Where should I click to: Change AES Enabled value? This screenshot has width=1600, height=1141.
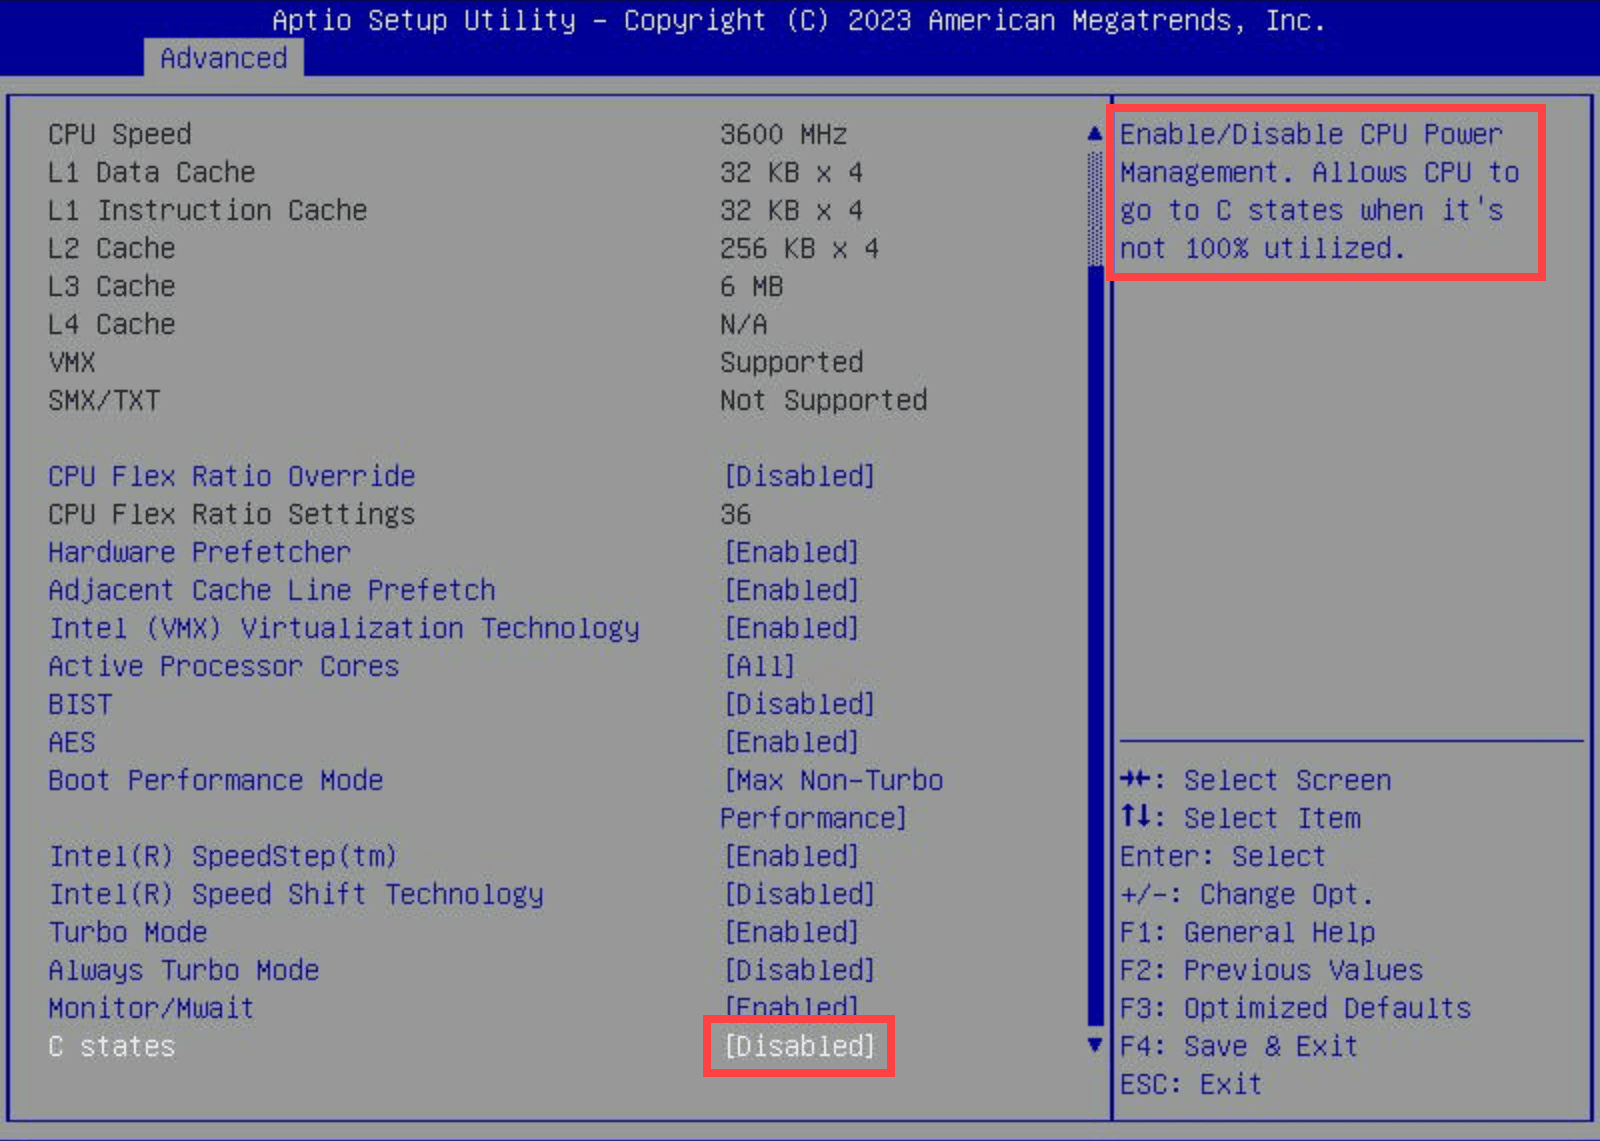coord(792,742)
